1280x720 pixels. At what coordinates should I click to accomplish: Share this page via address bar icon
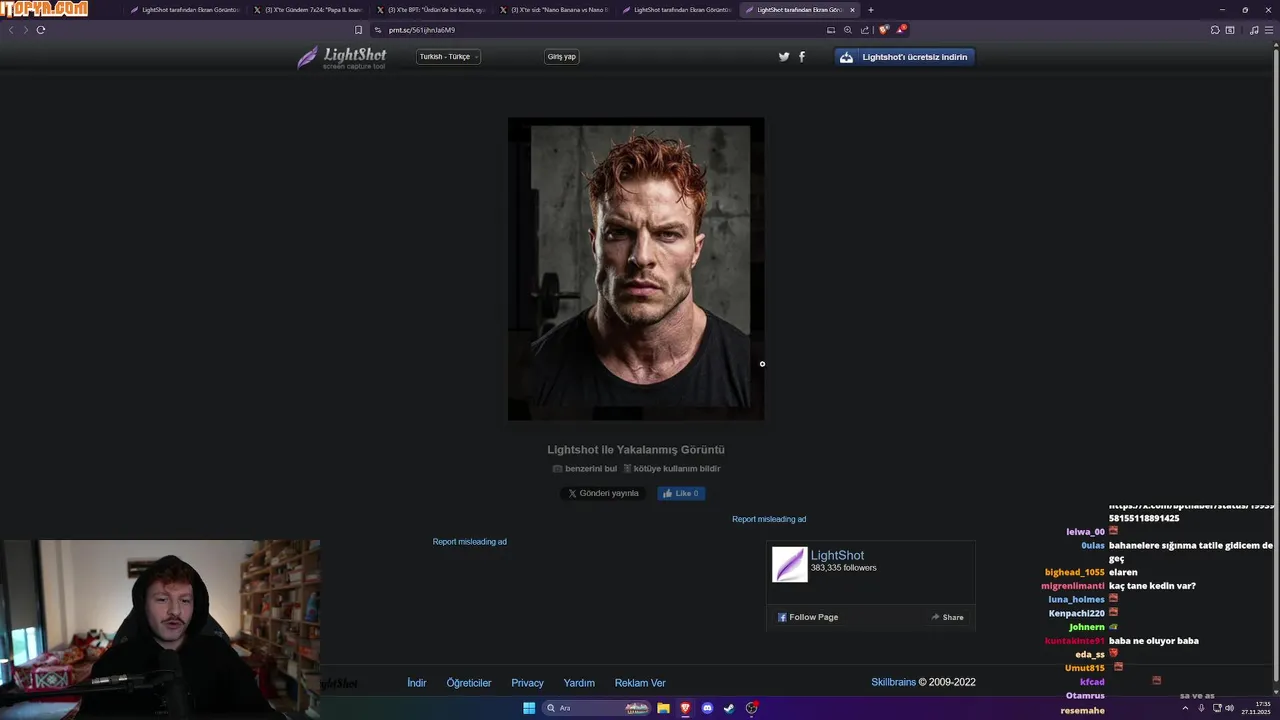click(865, 30)
